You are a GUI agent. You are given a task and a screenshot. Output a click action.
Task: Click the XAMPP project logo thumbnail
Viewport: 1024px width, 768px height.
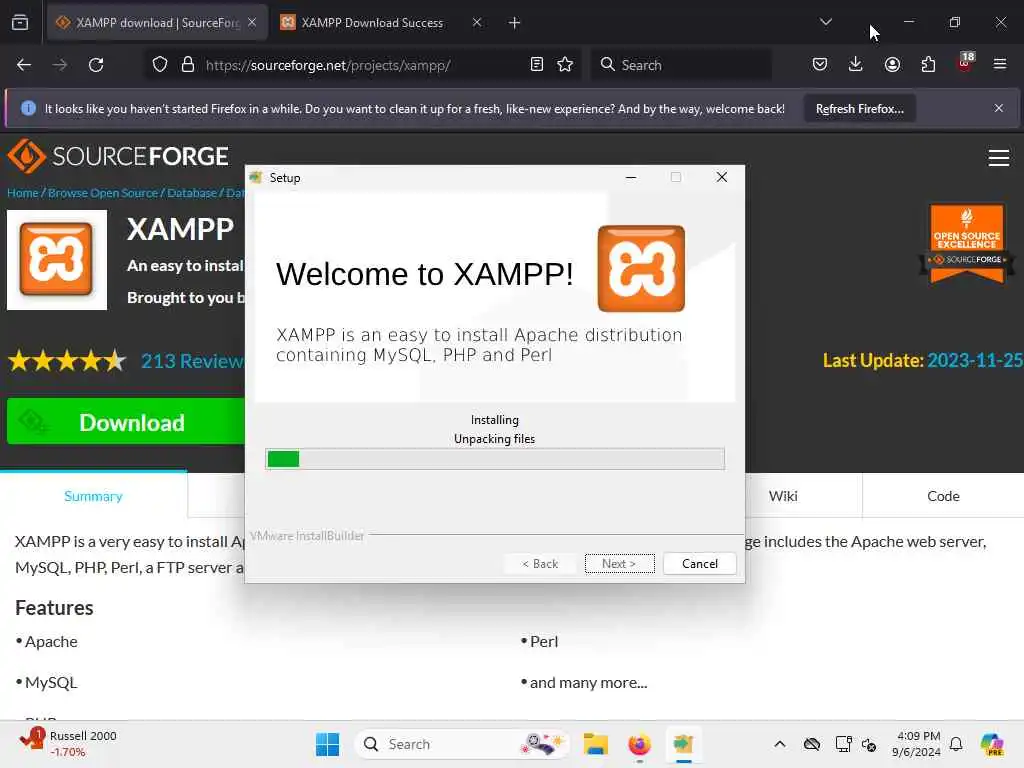[57, 260]
